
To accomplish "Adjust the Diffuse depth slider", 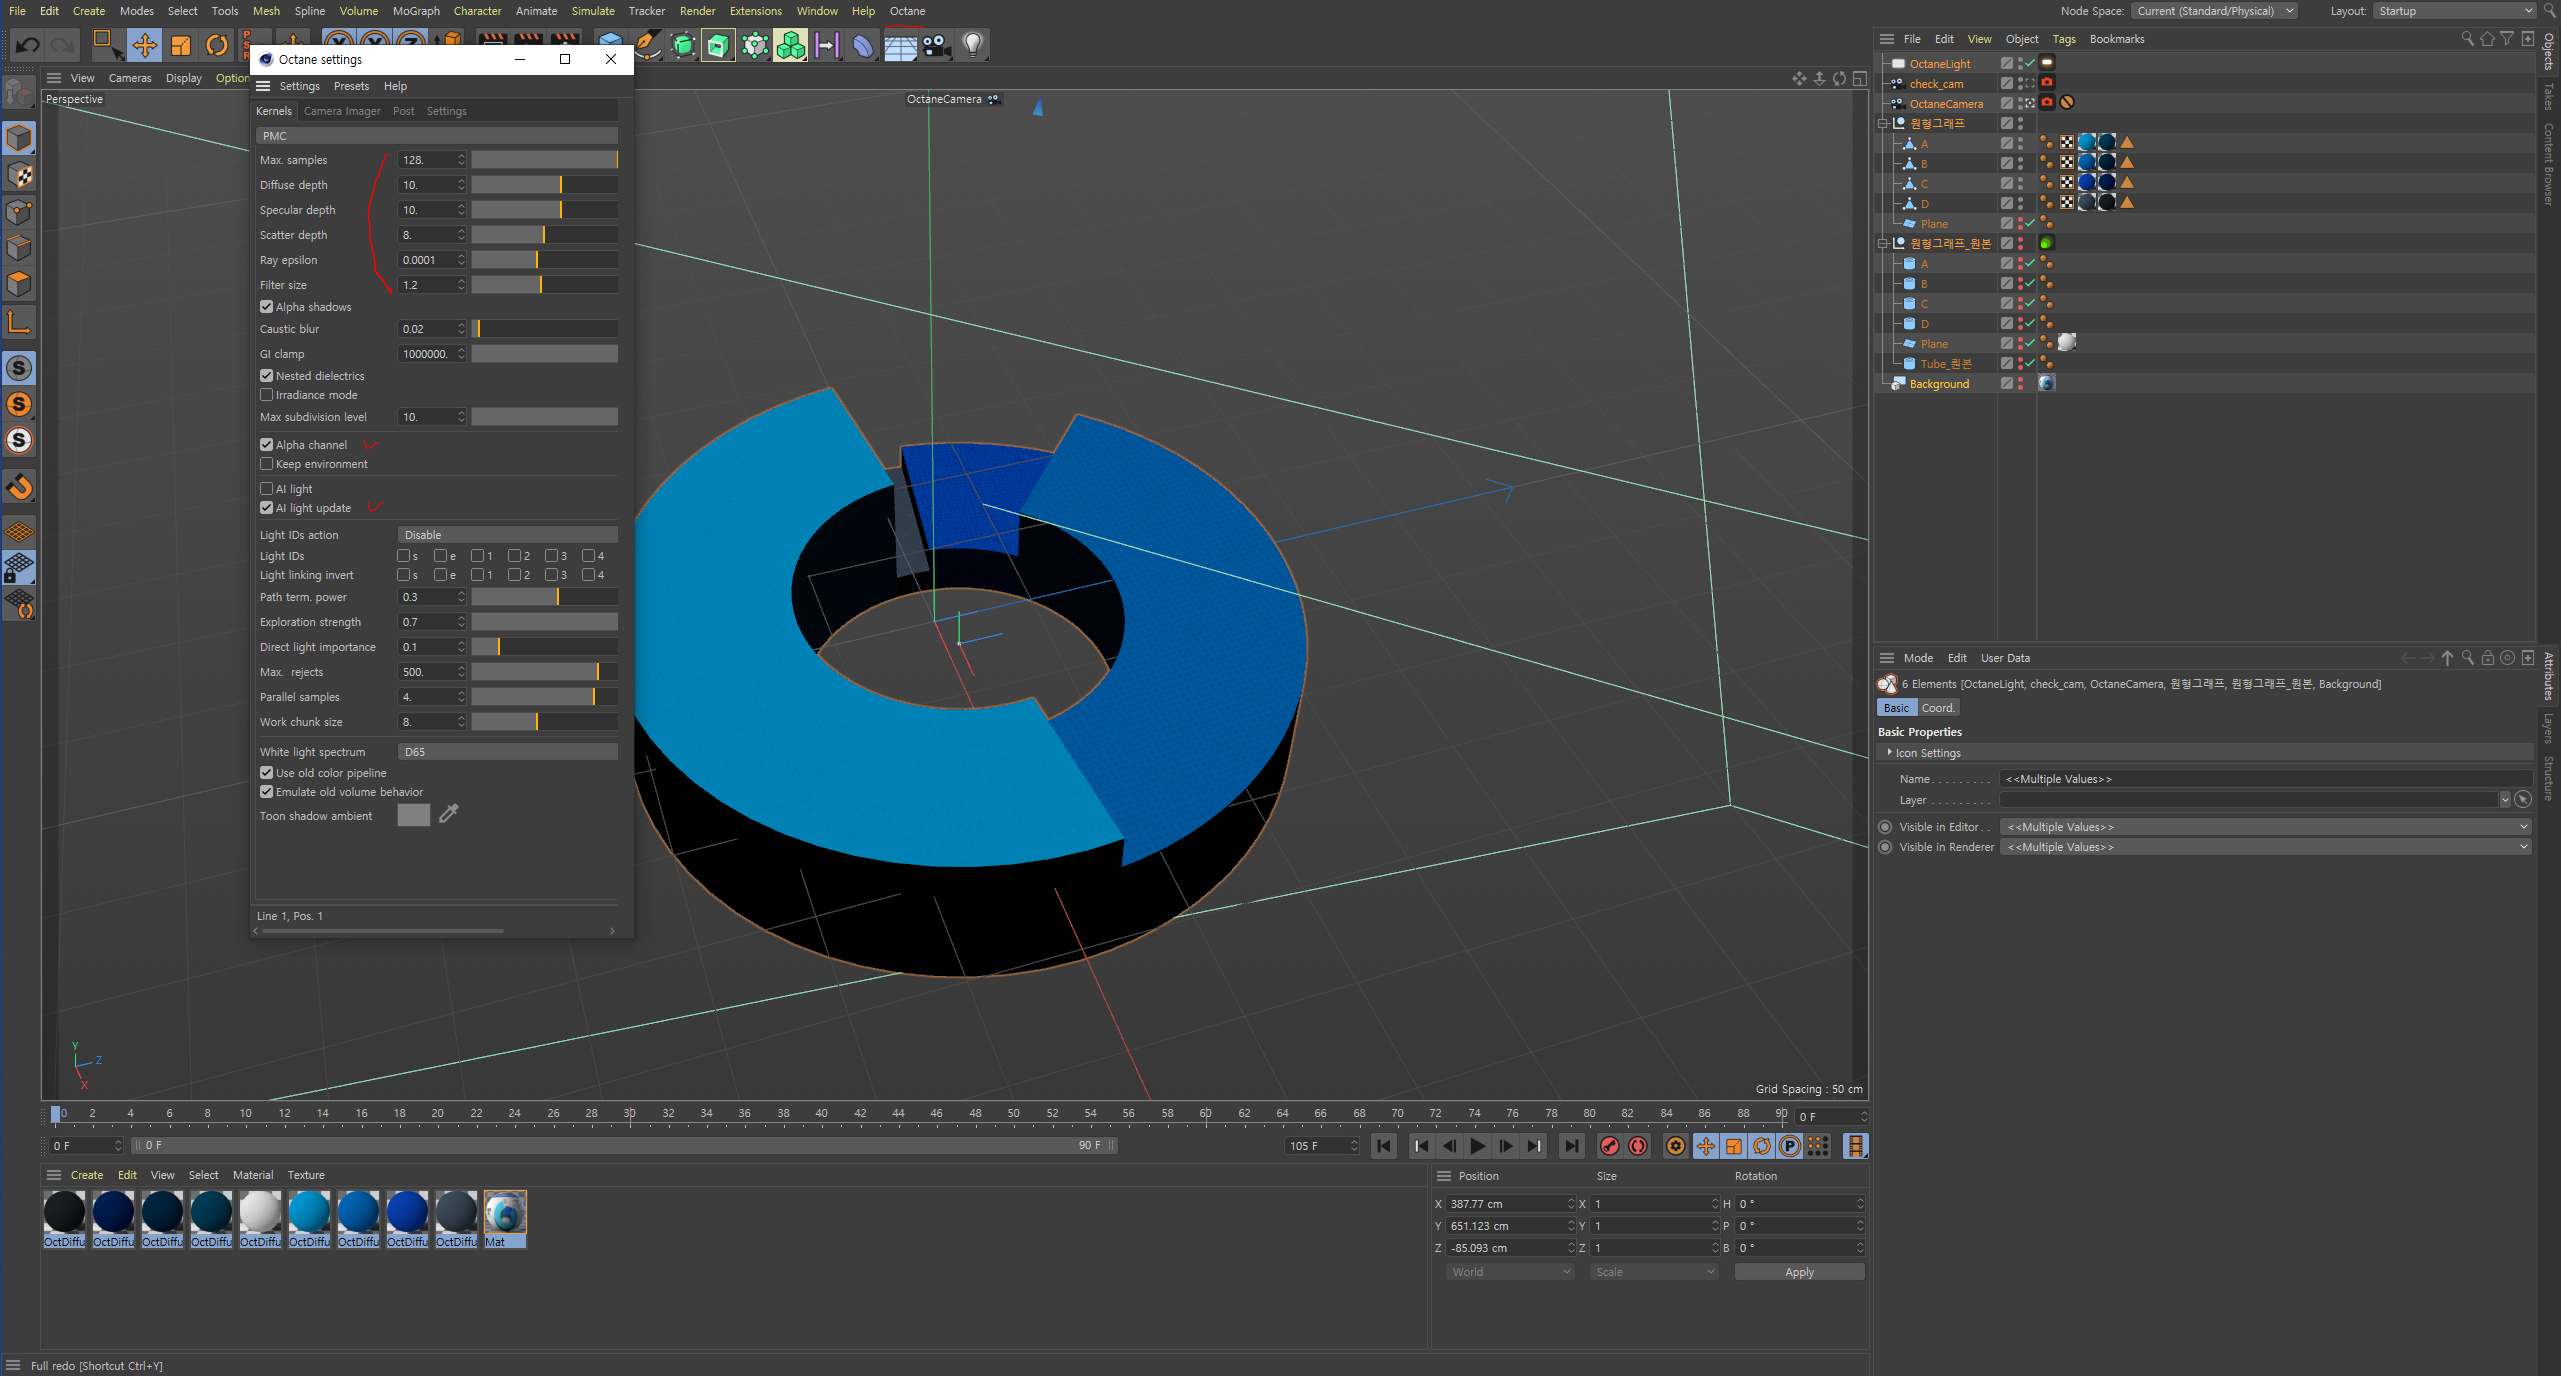I will pos(544,185).
